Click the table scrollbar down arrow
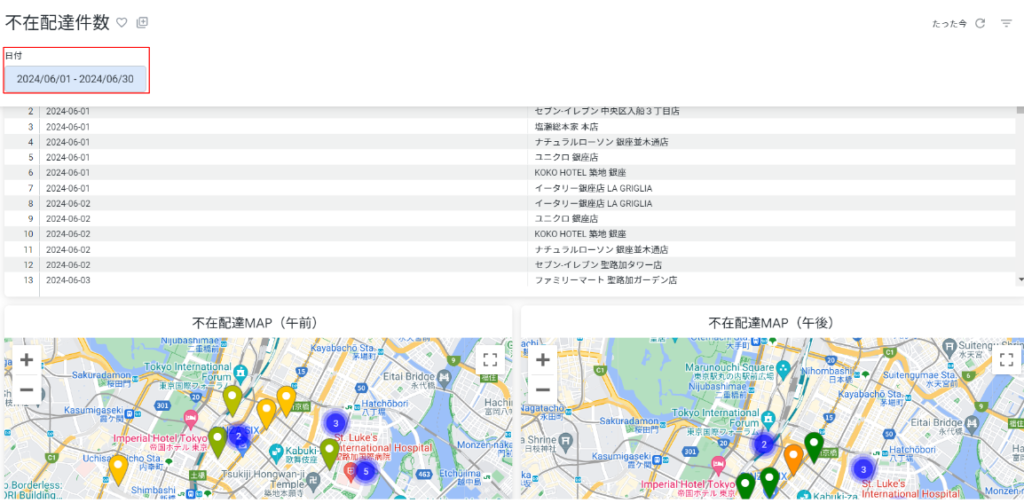Image resolution: width=1024 pixels, height=503 pixels. click(x=1020, y=280)
